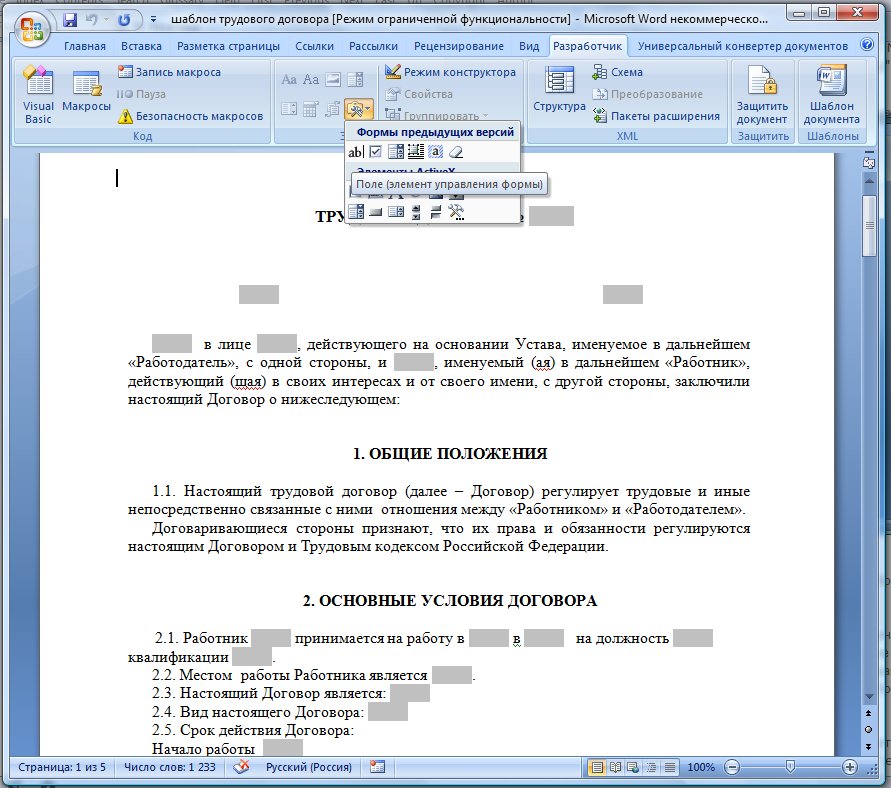Zoom out with minus button

click(732, 768)
